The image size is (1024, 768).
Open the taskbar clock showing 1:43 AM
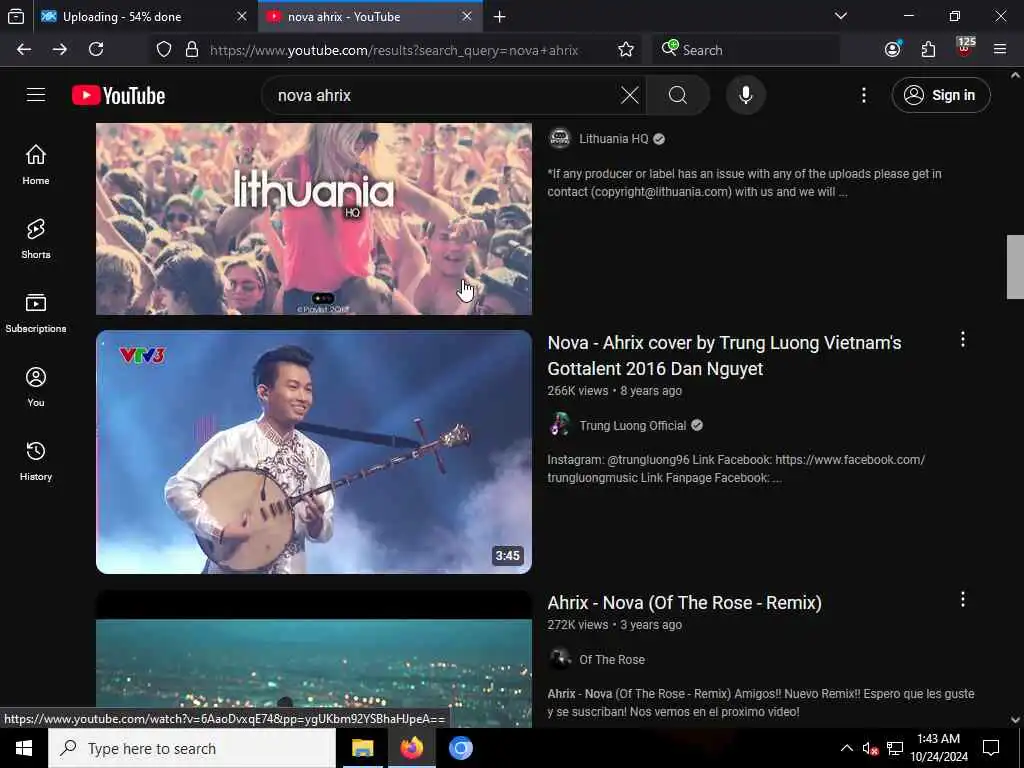tap(938, 748)
